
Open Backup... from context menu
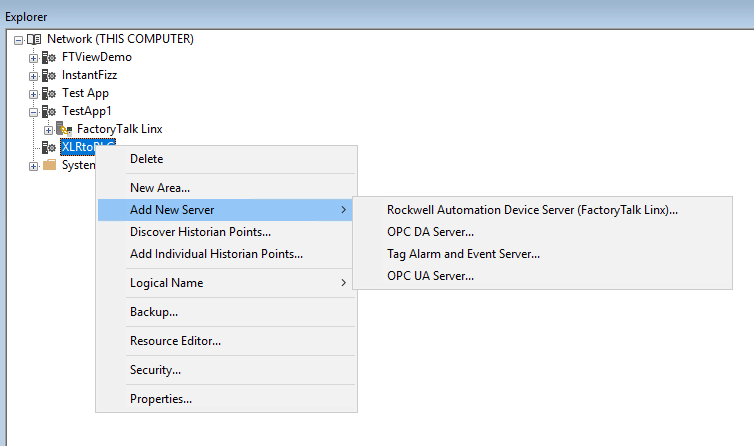(x=226, y=312)
